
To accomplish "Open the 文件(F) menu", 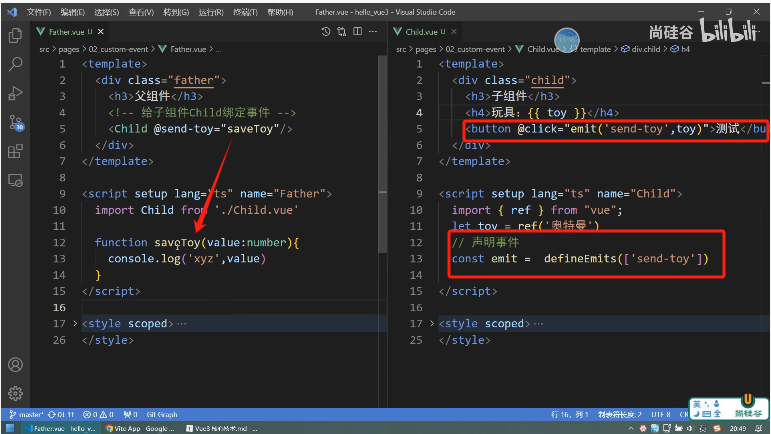I will pyautogui.click(x=39, y=12).
